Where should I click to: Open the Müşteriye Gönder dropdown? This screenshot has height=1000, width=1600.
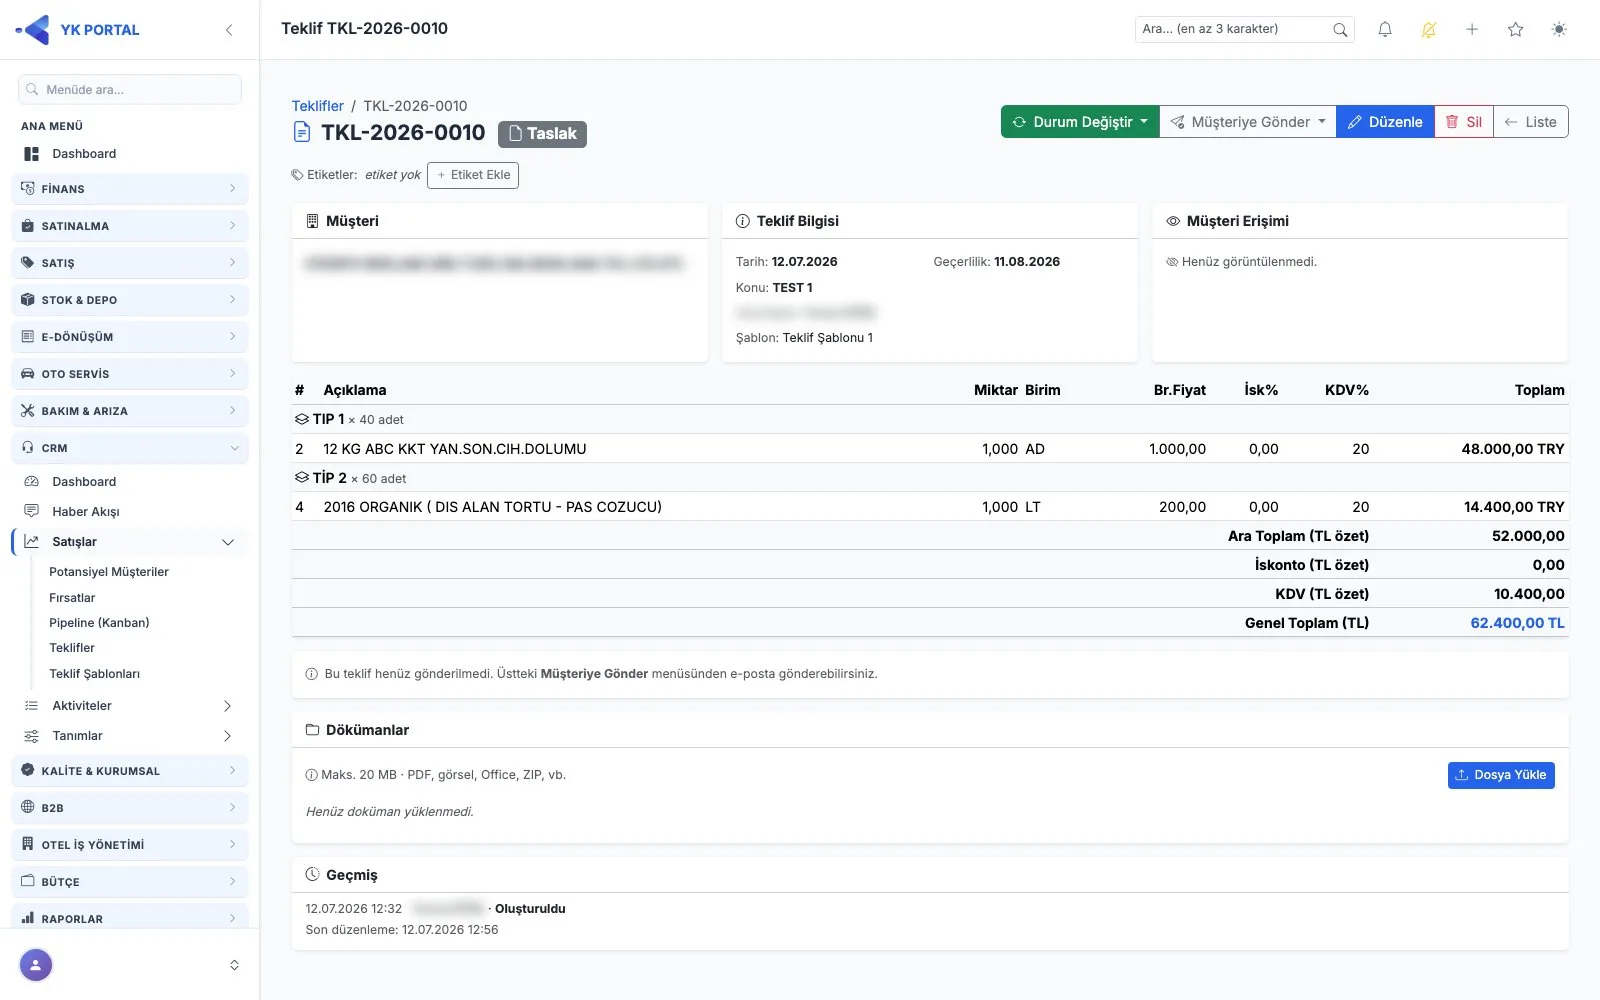(1248, 122)
